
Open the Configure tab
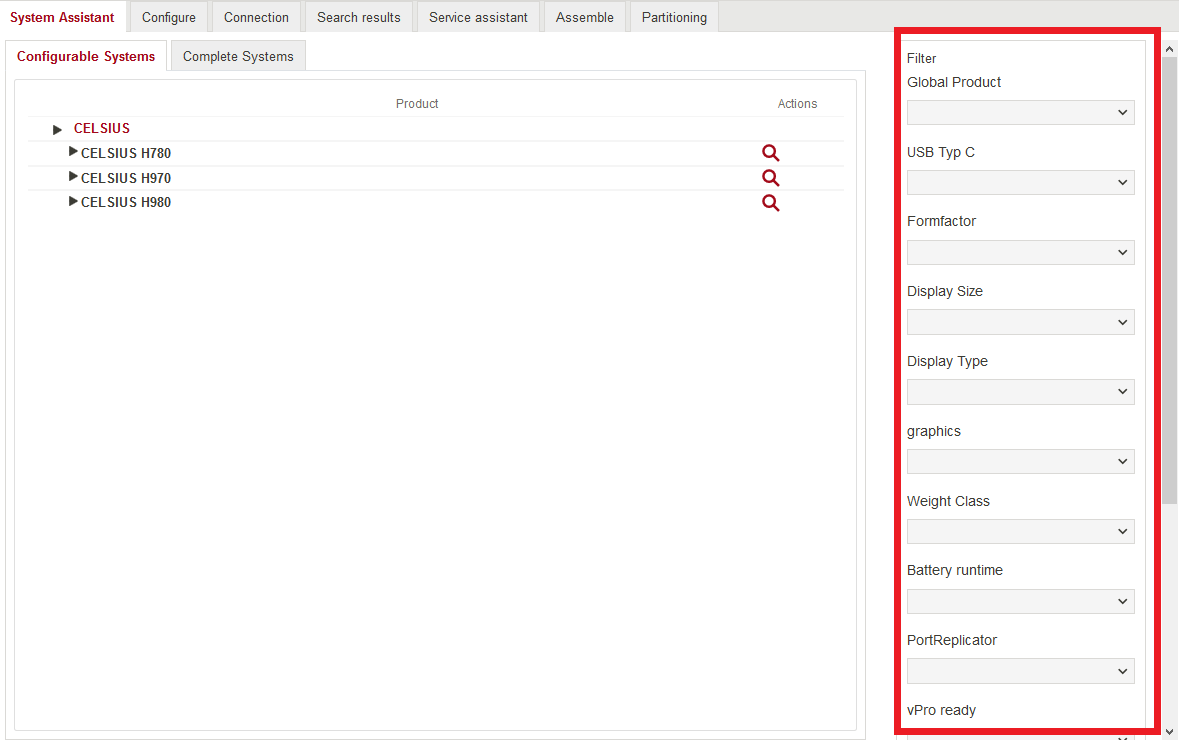(168, 17)
